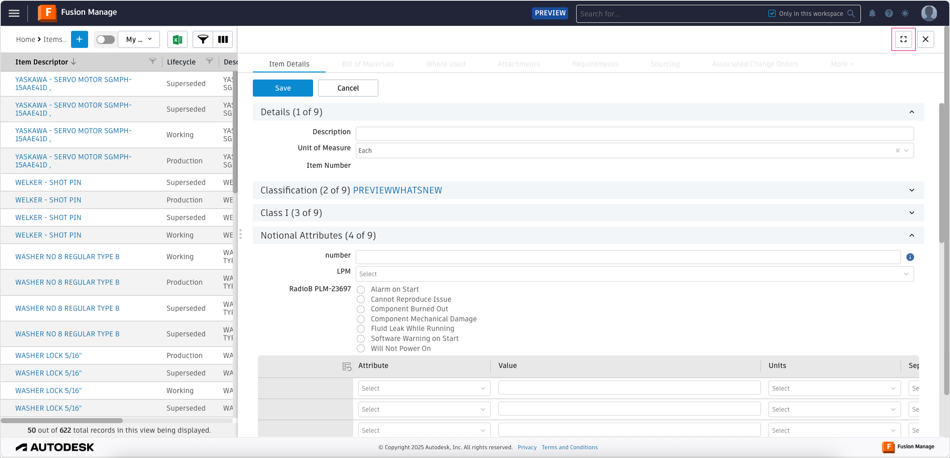Click the PREVIEW badge

click(550, 13)
